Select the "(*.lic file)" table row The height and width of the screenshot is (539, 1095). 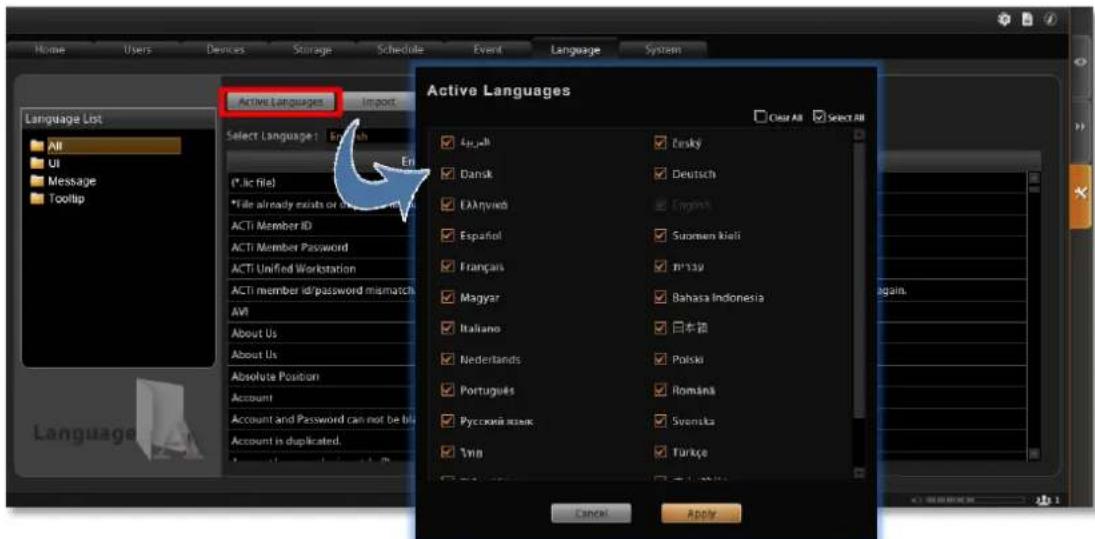pyautogui.click(x=321, y=184)
